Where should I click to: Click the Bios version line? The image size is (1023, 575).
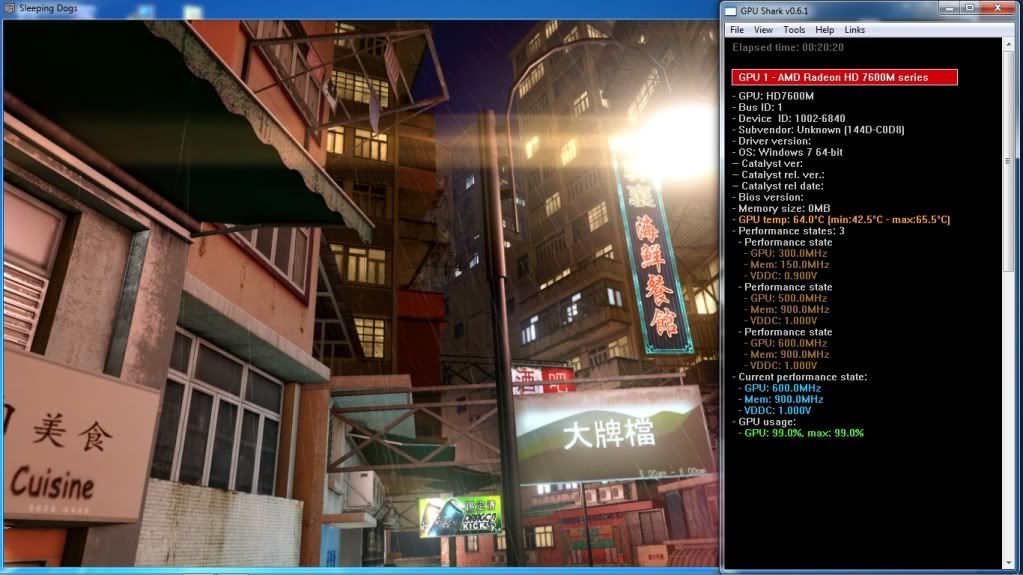pyautogui.click(x=767, y=197)
